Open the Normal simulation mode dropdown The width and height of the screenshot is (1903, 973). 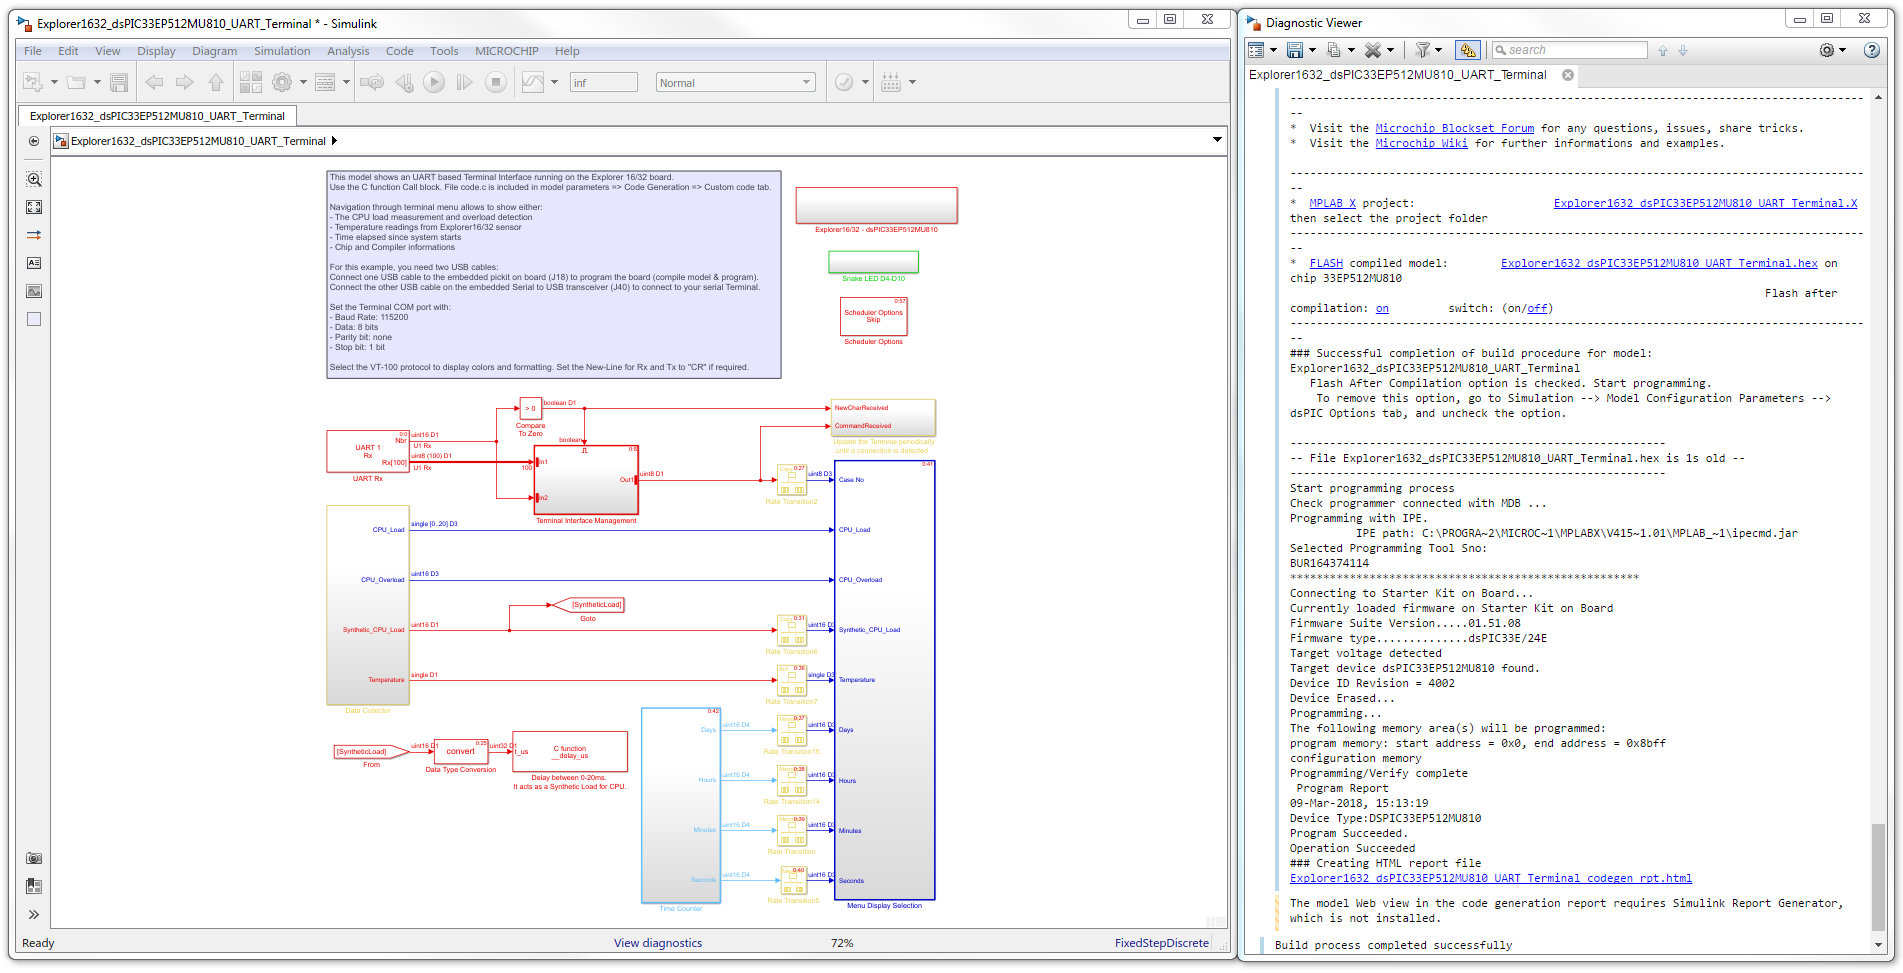735,83
